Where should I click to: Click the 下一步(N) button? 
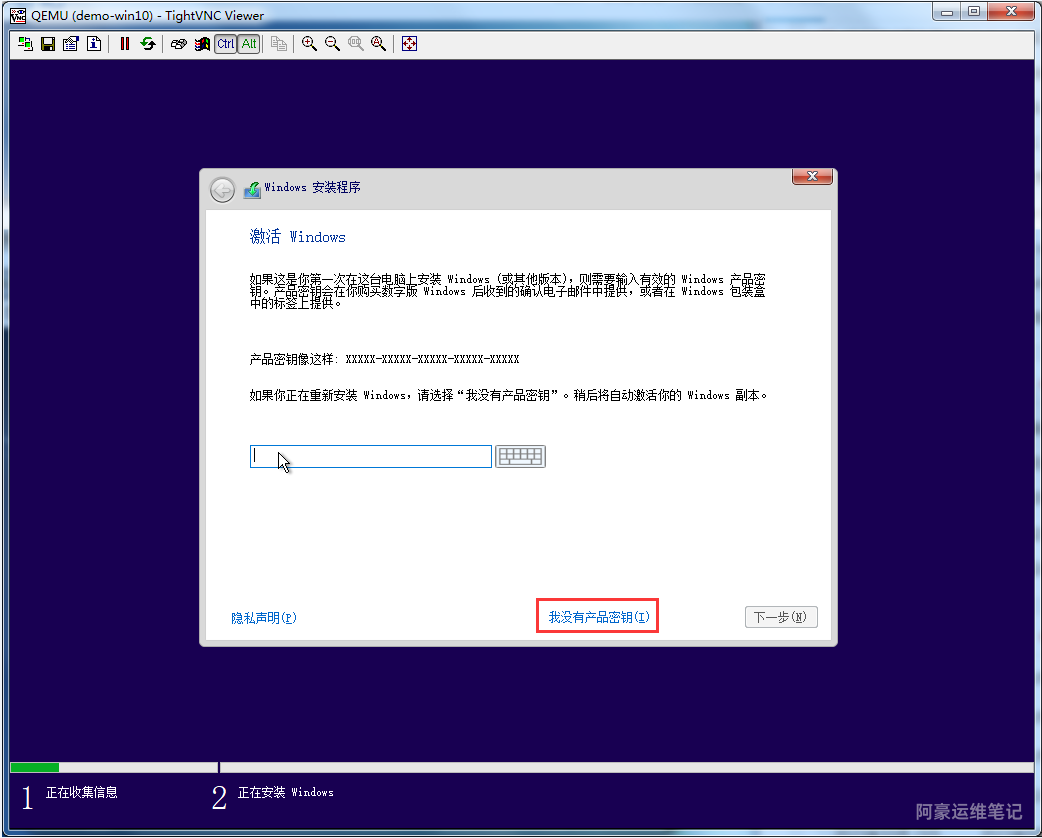point(781,617)
